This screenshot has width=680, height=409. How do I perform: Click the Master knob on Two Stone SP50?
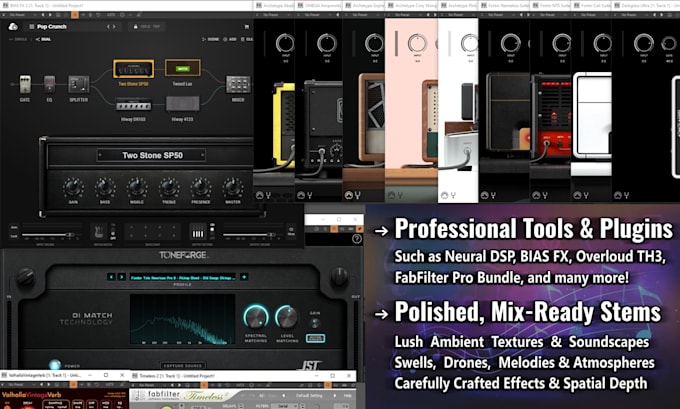tap(233, 188)
